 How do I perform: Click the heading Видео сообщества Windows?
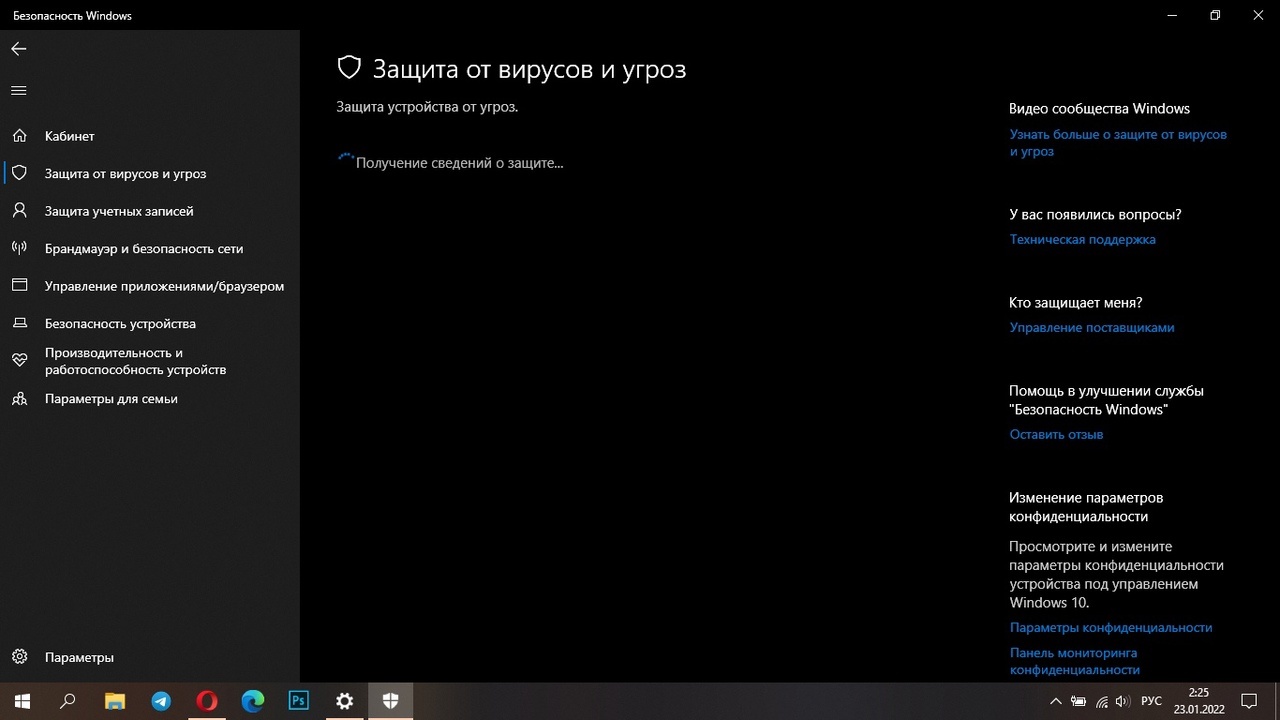(1099, 108)
